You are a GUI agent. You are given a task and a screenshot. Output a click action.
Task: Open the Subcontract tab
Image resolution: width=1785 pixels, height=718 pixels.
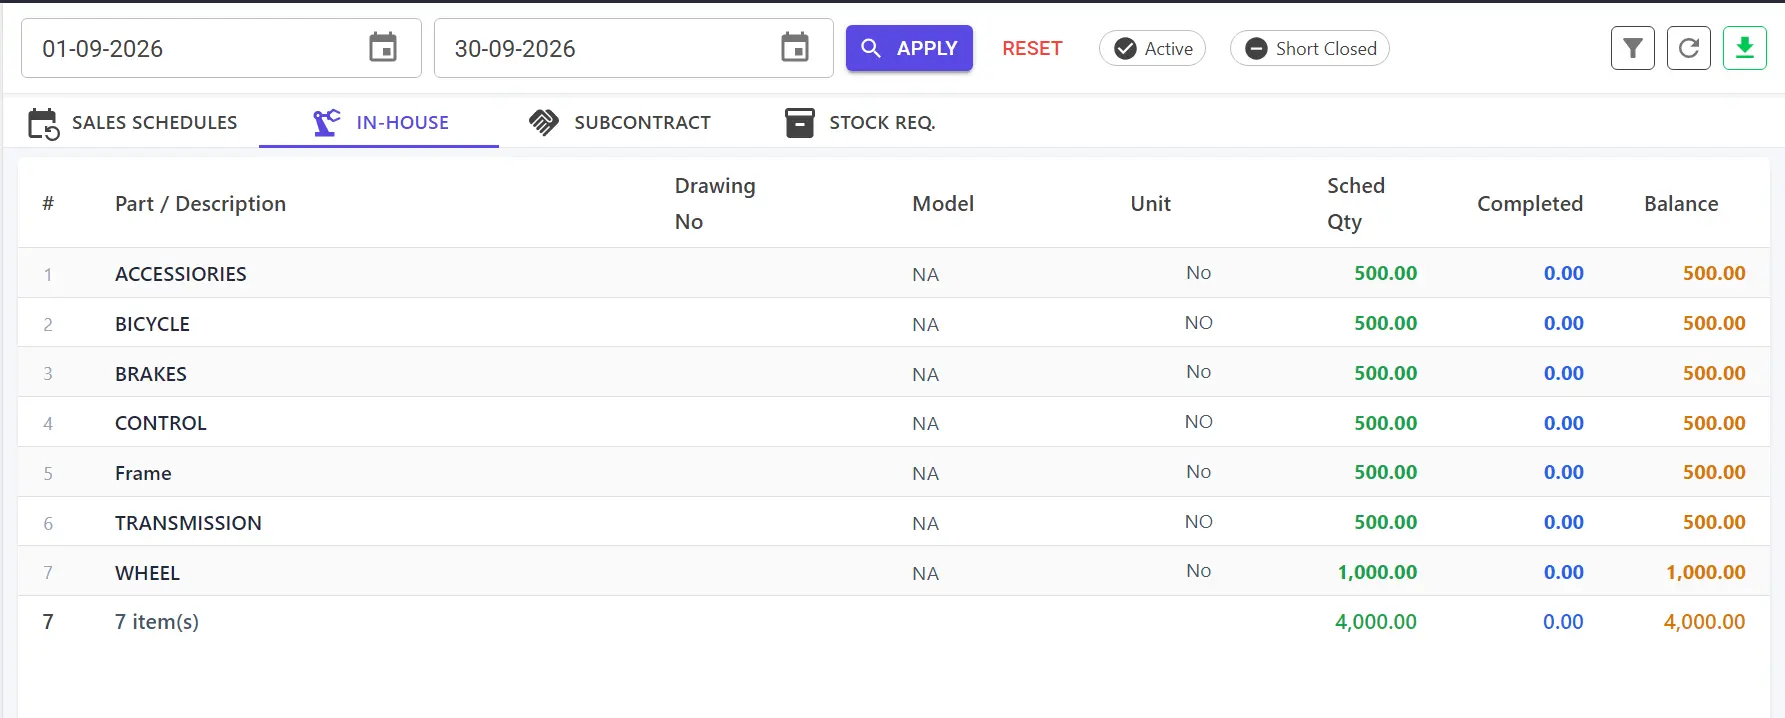(620, 123)
